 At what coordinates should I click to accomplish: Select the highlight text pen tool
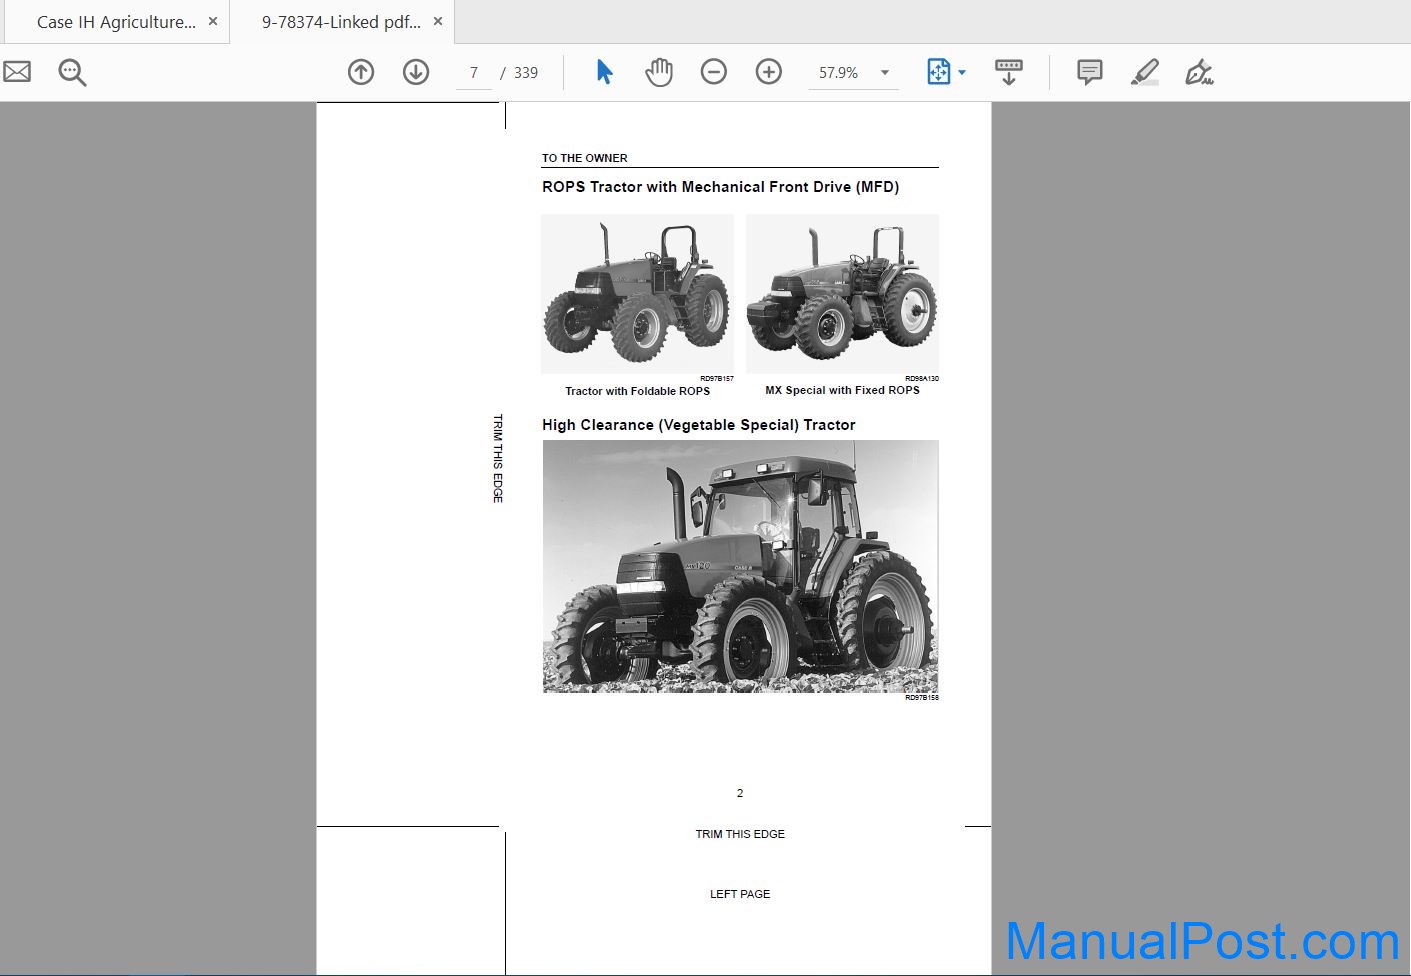[x=1145, y=72]
